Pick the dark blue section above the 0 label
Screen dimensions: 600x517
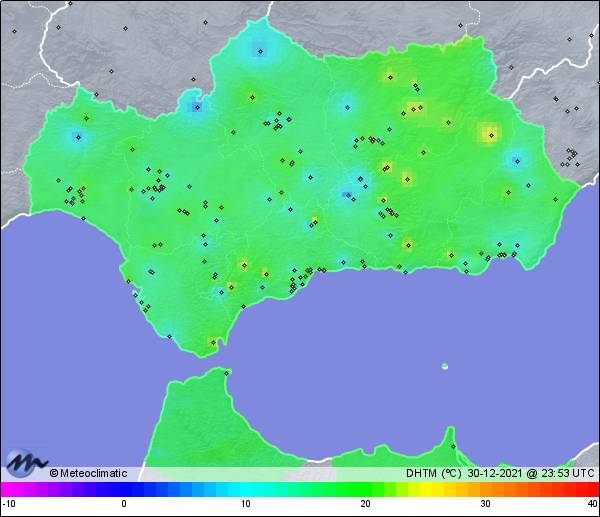click(124, 489)
